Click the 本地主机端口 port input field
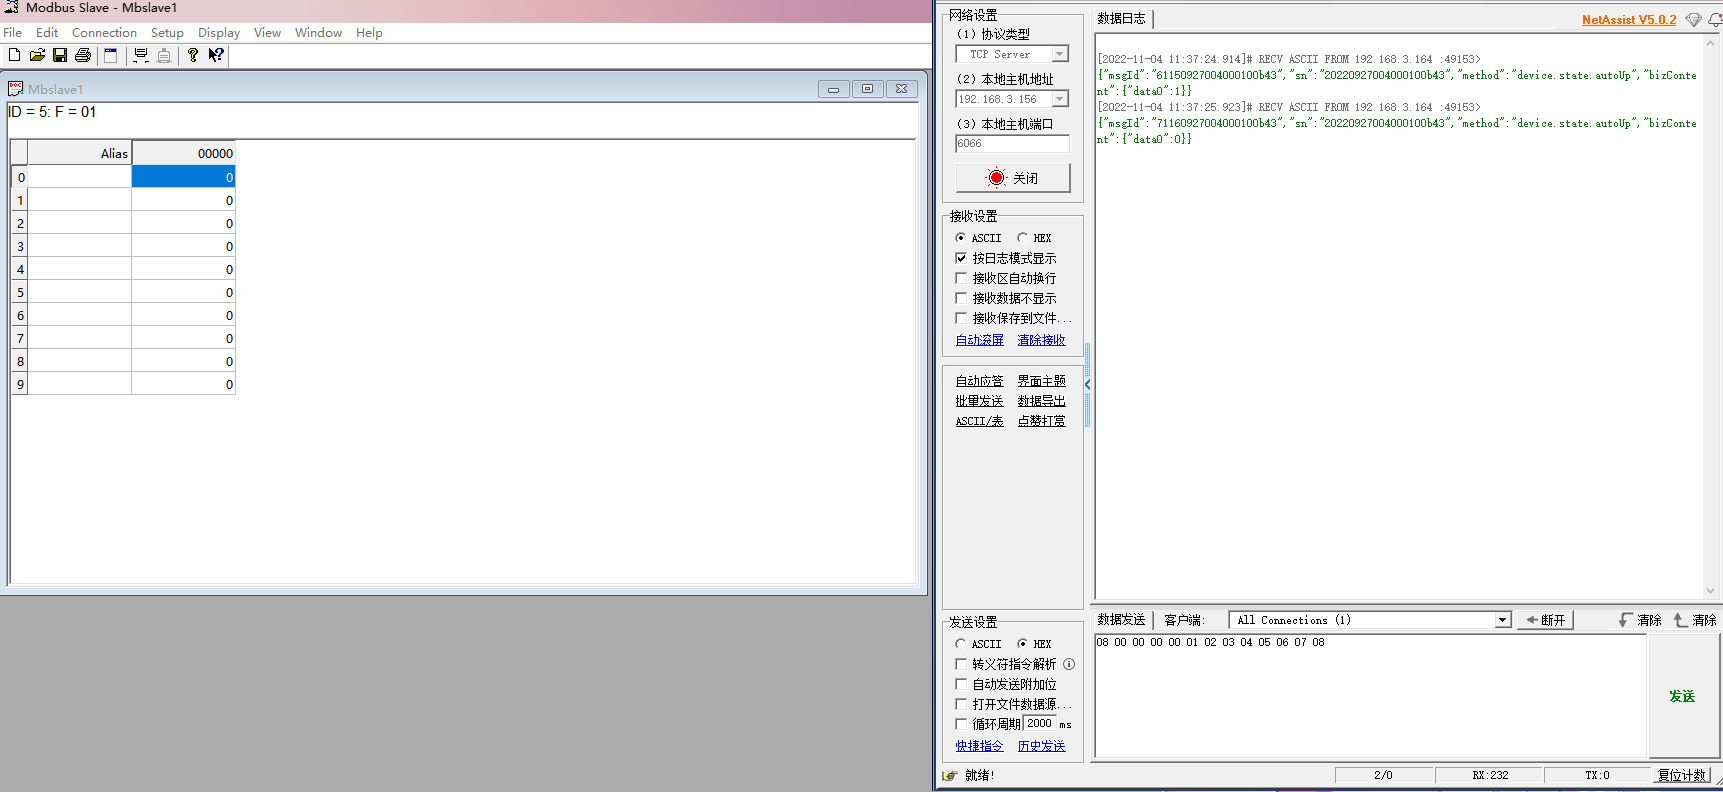The width and height of the screenshot is (1723, 792). [1012, 144]
